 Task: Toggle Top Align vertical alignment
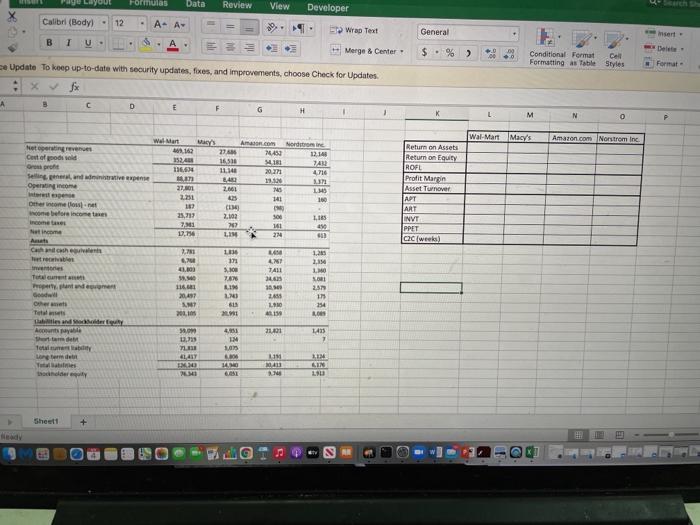click(211, 26)
